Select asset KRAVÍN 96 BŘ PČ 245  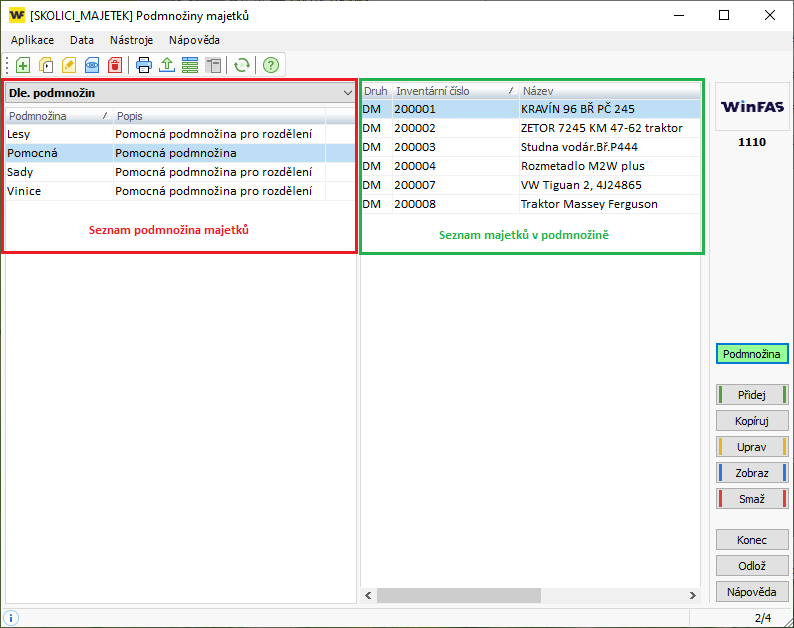coord(531,109)
